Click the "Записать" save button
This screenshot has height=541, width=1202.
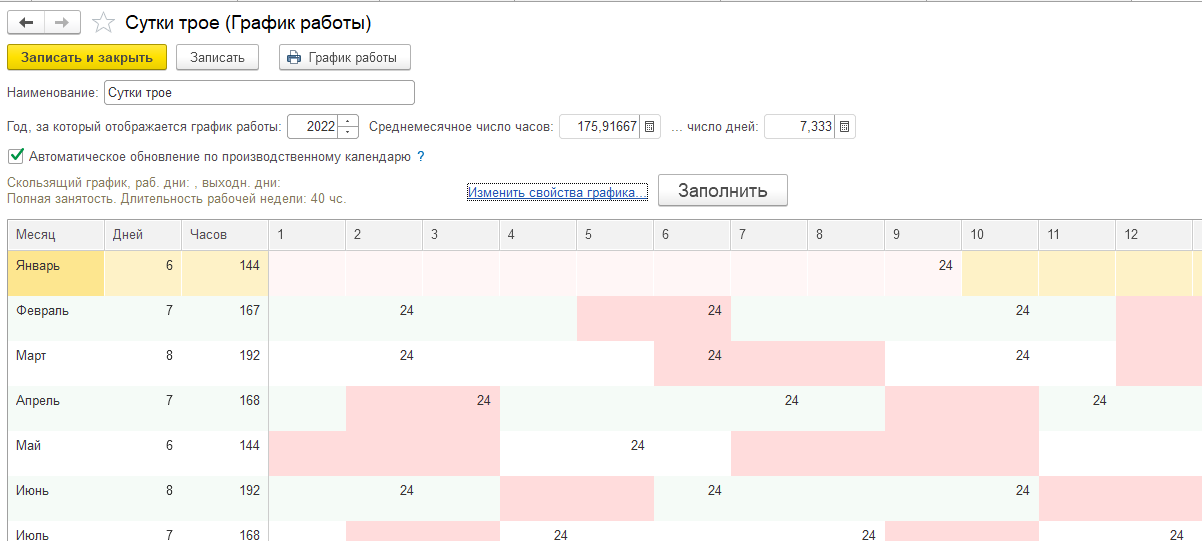(217, 57)
